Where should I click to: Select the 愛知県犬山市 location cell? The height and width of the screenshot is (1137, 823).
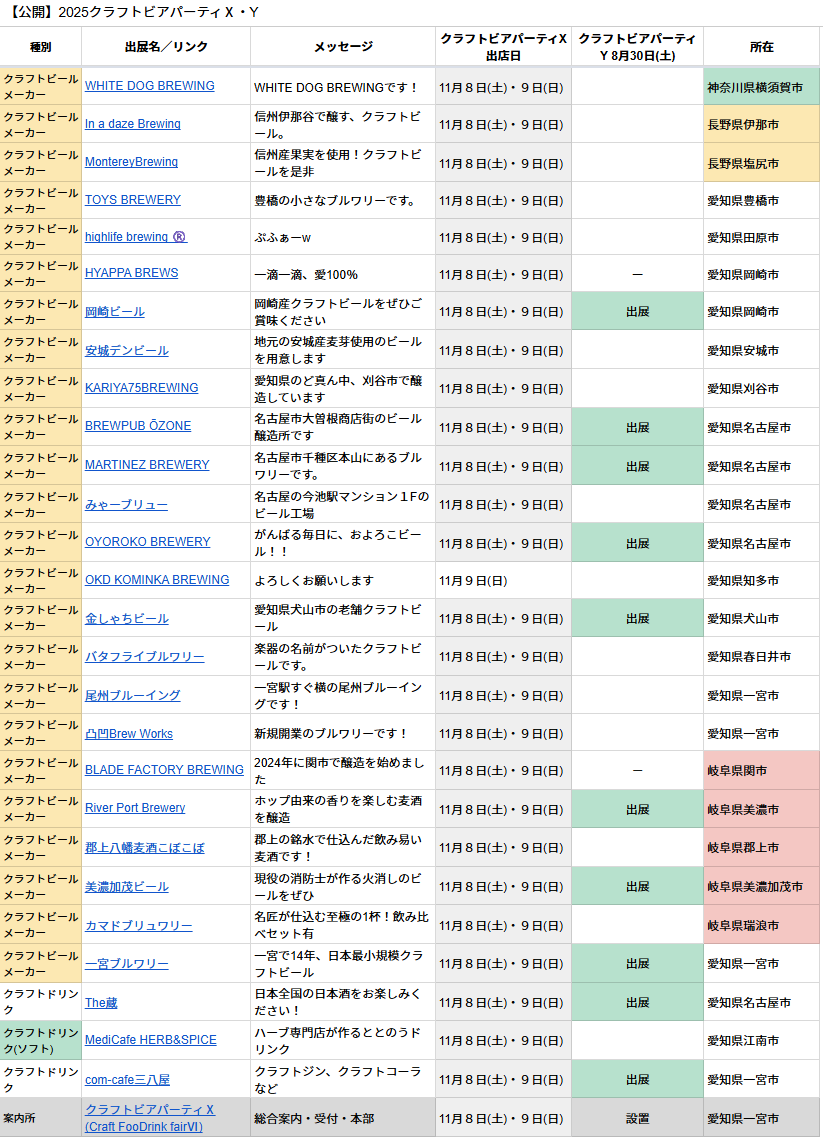[761, 619]
